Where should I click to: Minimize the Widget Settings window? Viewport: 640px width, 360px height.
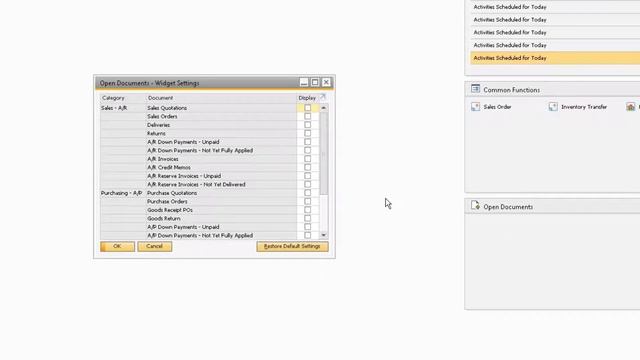(x=304, y=82)
